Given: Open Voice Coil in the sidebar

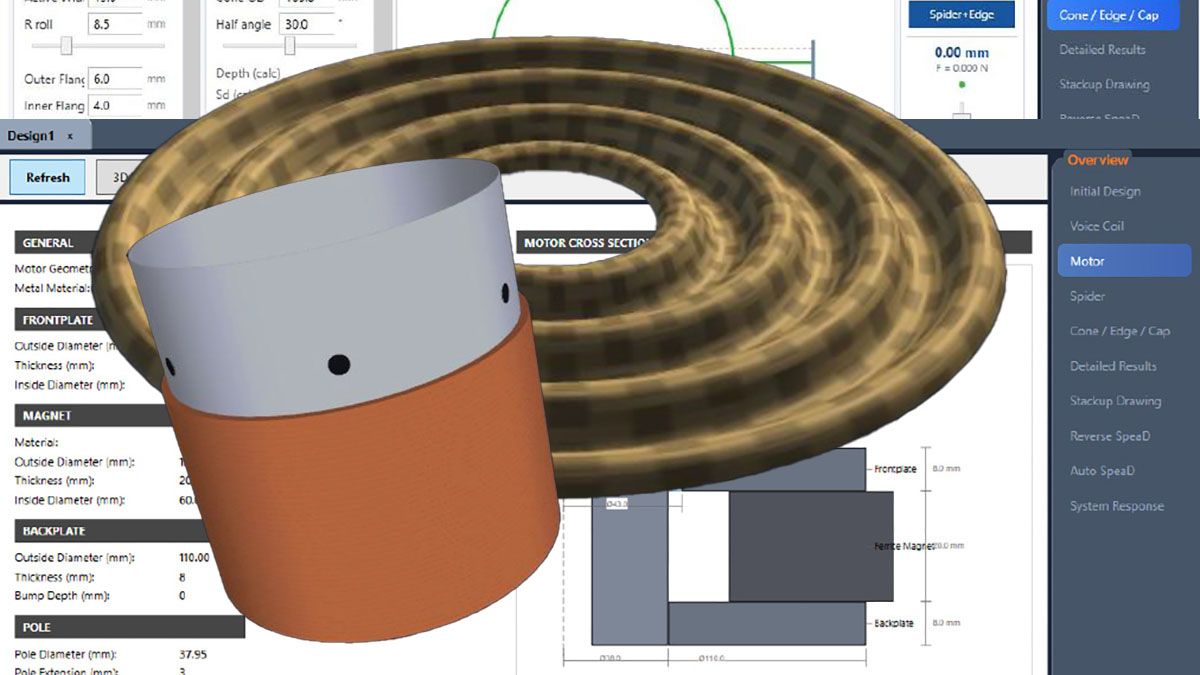Looking at the screenshot, I should point(1097,226).
